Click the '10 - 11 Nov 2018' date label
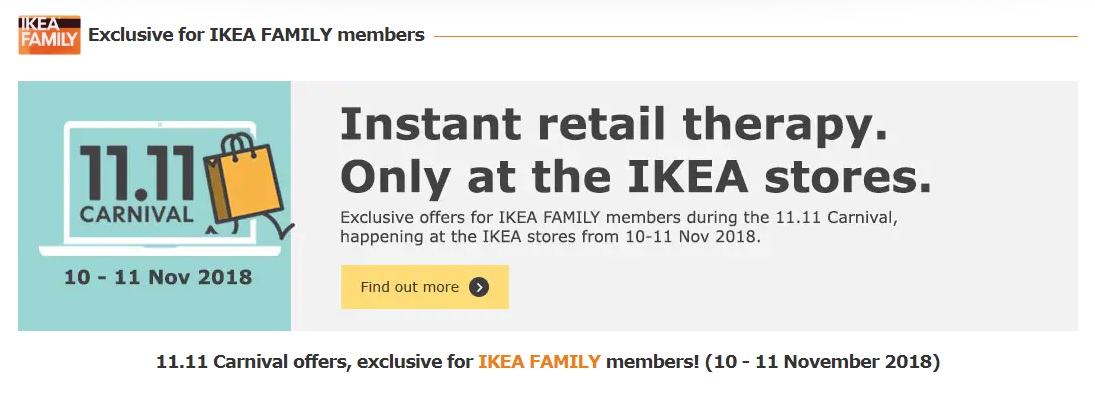Screen dimensions: 1095x393 [158, 277]
